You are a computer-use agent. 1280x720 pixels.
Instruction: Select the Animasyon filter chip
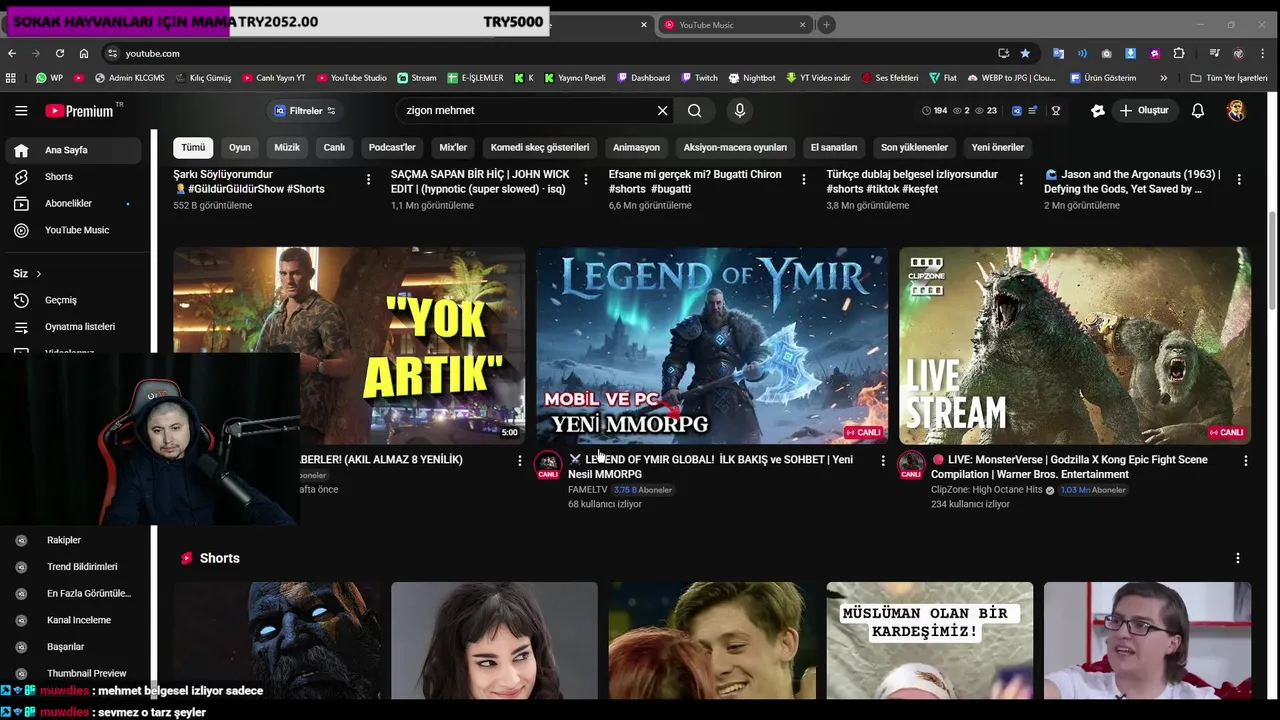click(636, 147)
